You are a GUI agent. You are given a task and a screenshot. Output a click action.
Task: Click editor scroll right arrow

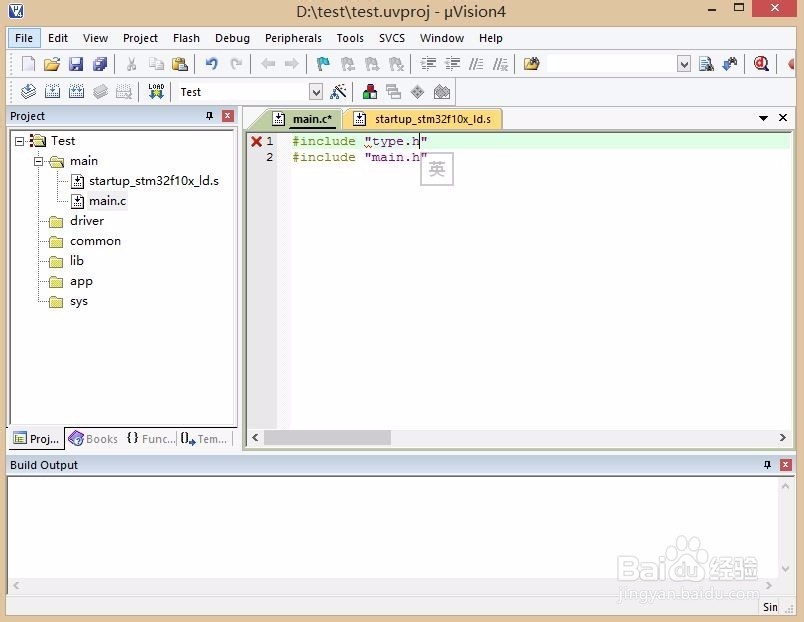coord(782,438)
